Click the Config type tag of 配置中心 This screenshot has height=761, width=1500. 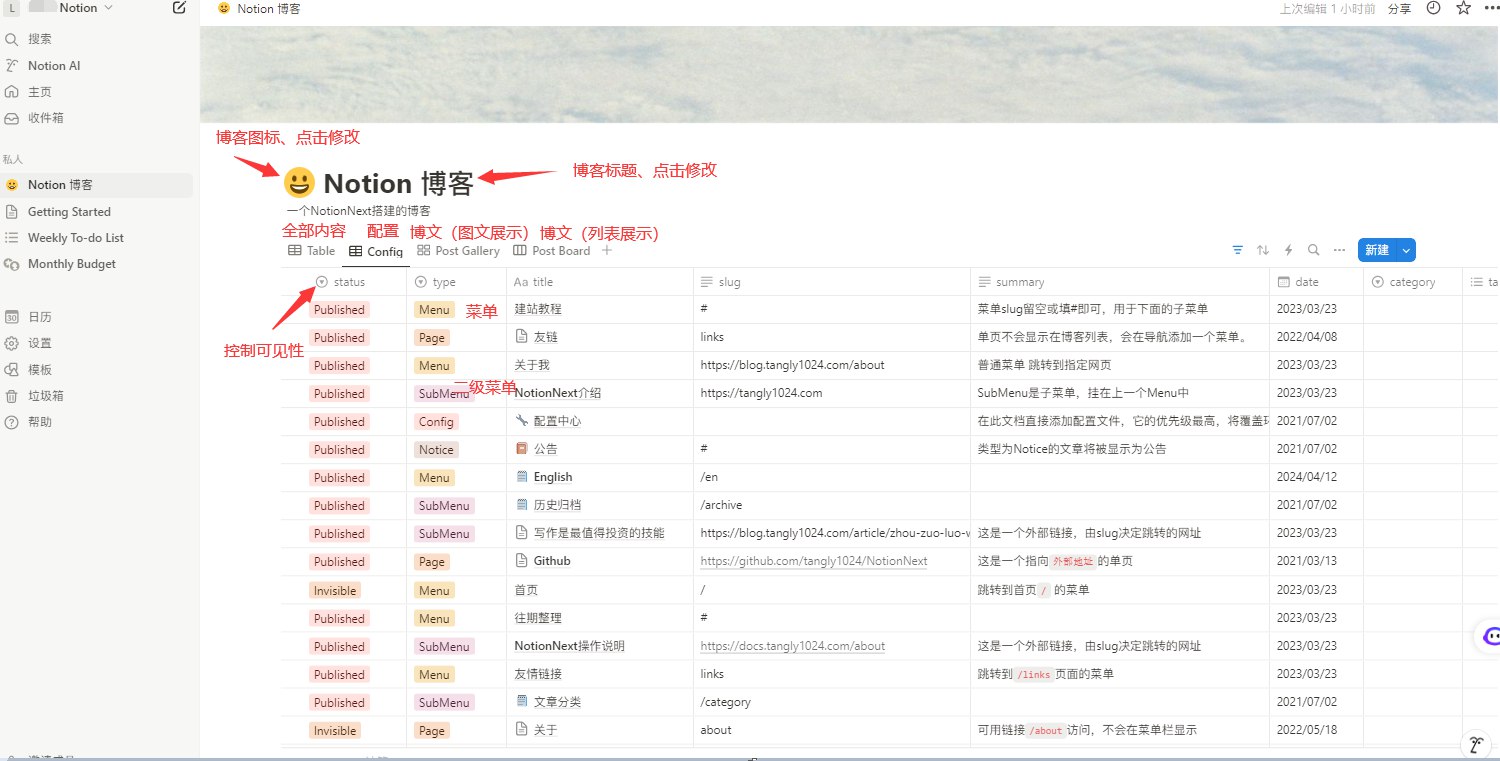coord(436,422)
